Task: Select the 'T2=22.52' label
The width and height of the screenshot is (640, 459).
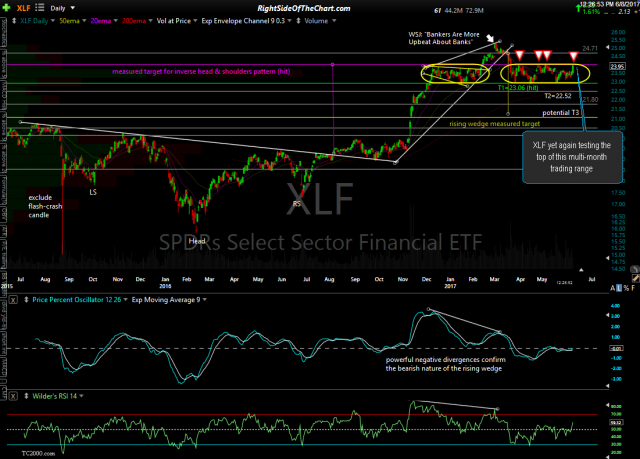Action: 558,96
